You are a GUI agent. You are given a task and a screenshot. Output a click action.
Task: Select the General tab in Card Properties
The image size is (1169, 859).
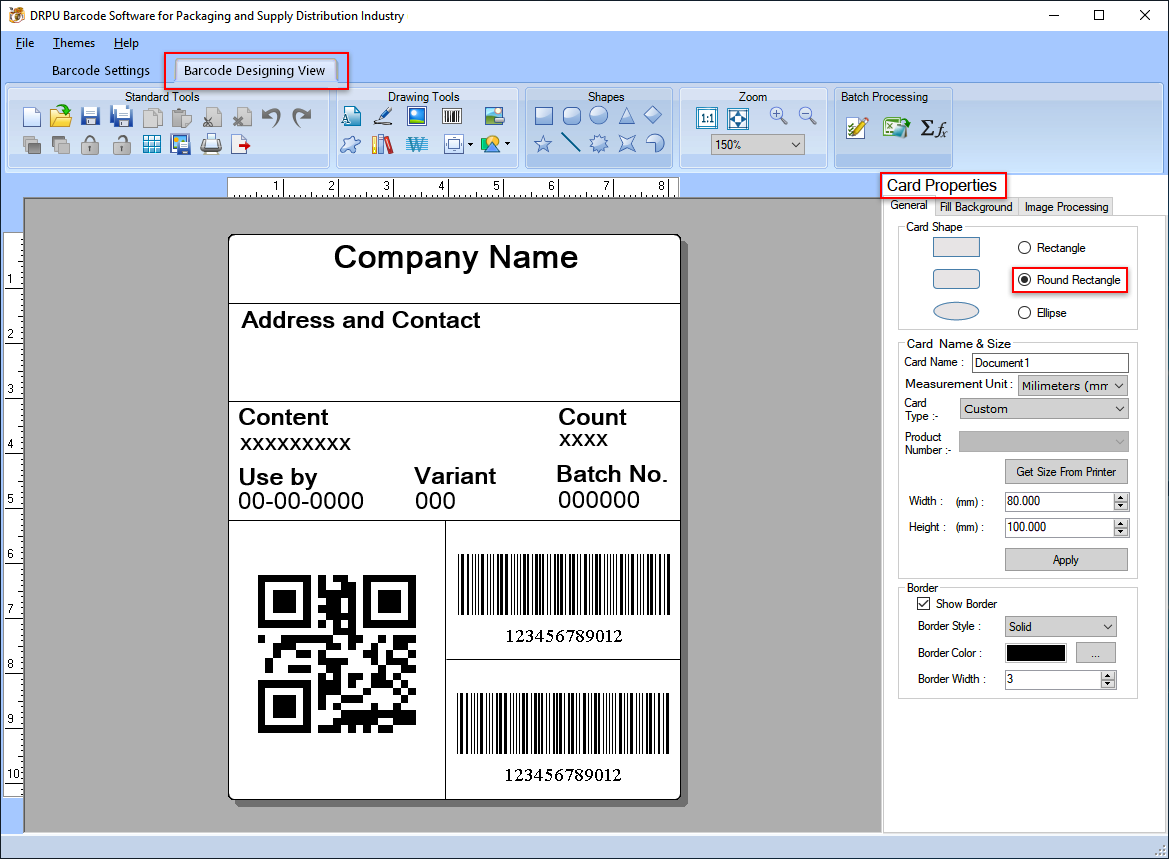pos(909,205)
